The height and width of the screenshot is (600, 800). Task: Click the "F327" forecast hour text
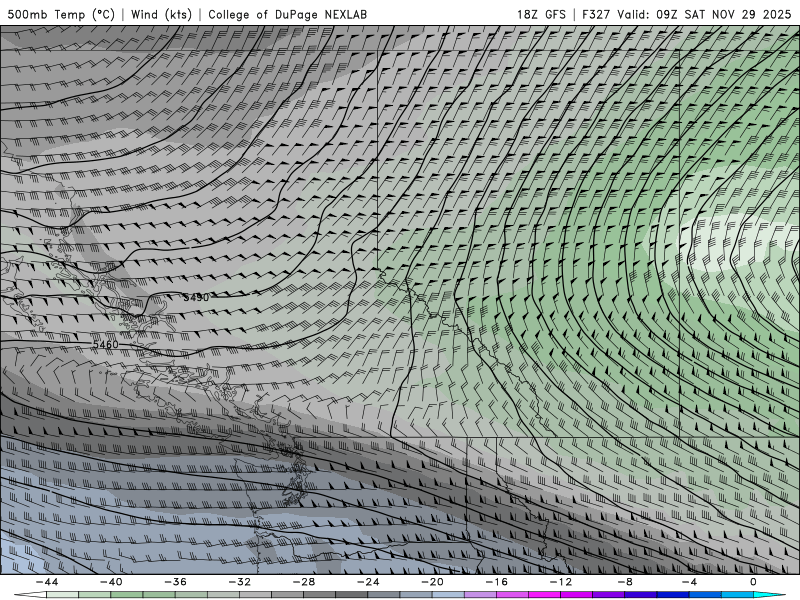597,14
